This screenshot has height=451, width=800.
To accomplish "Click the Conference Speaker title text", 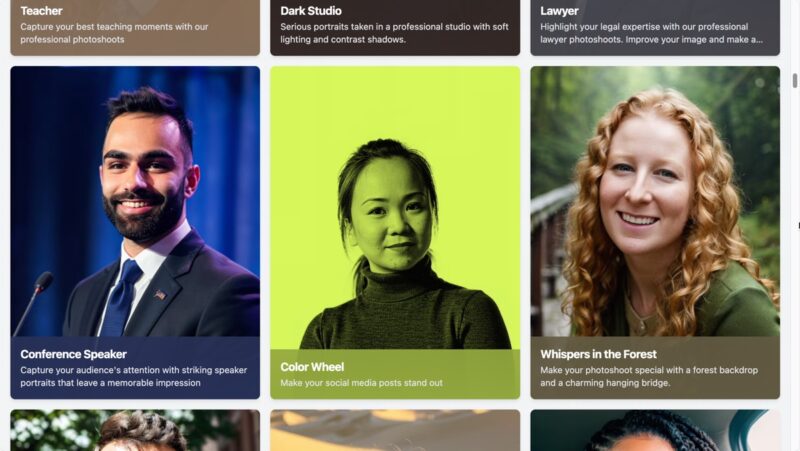I will [73, 354].
